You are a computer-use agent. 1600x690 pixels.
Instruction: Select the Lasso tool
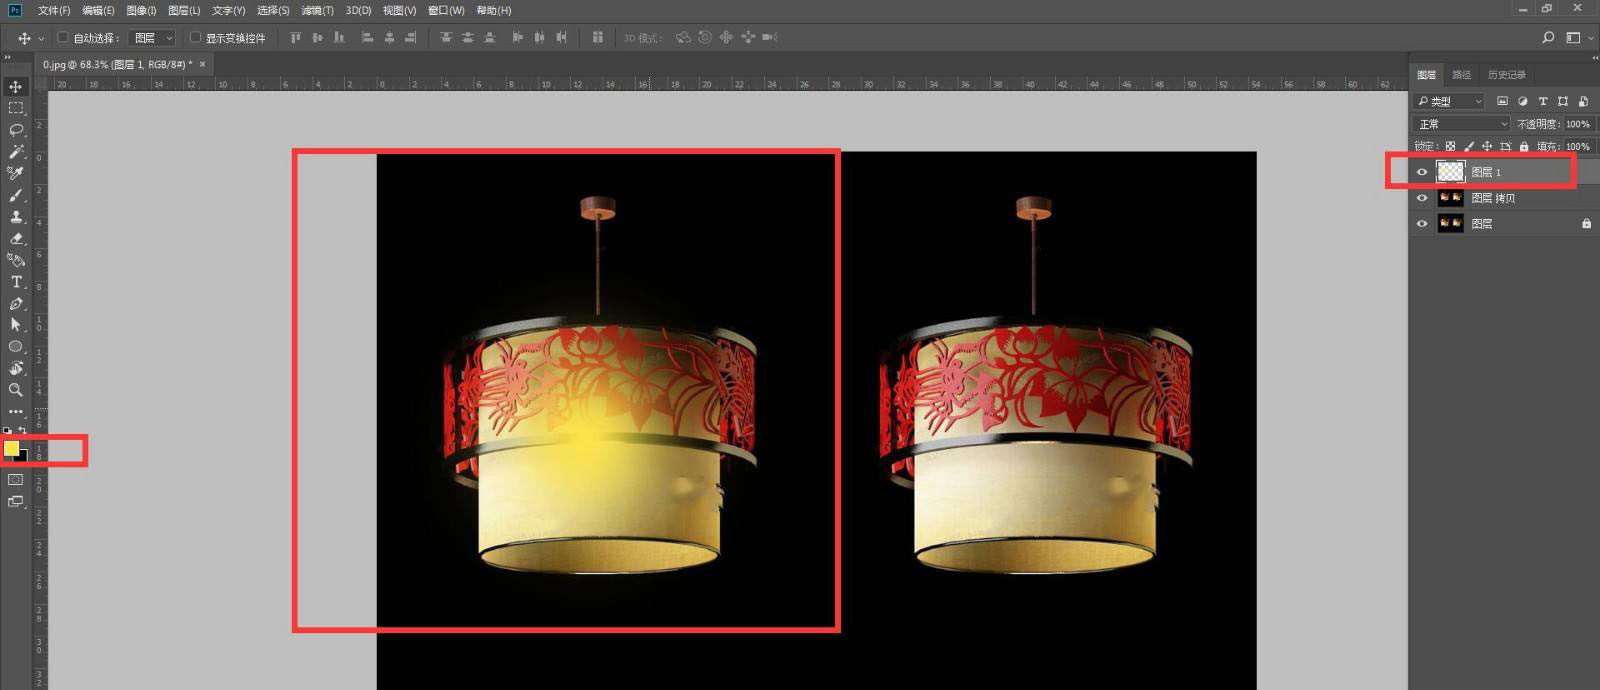[x=16, y=130]
